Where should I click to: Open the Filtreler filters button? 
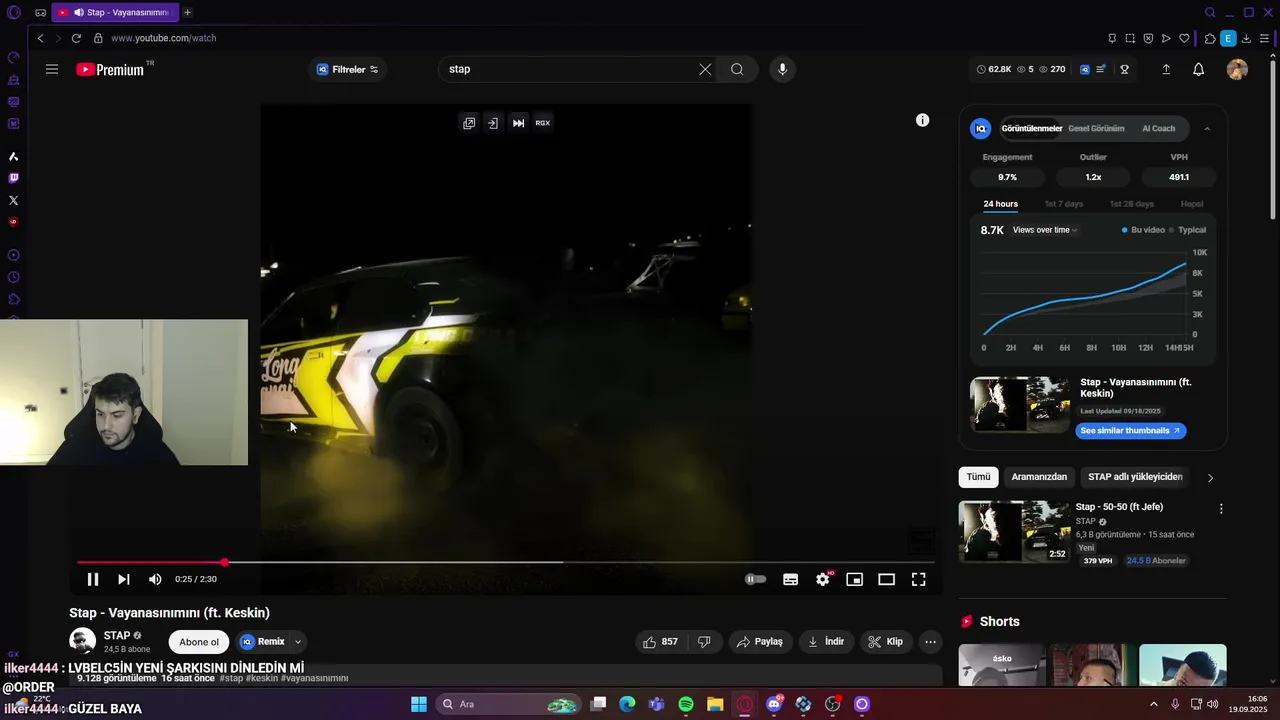click(347, 69)
